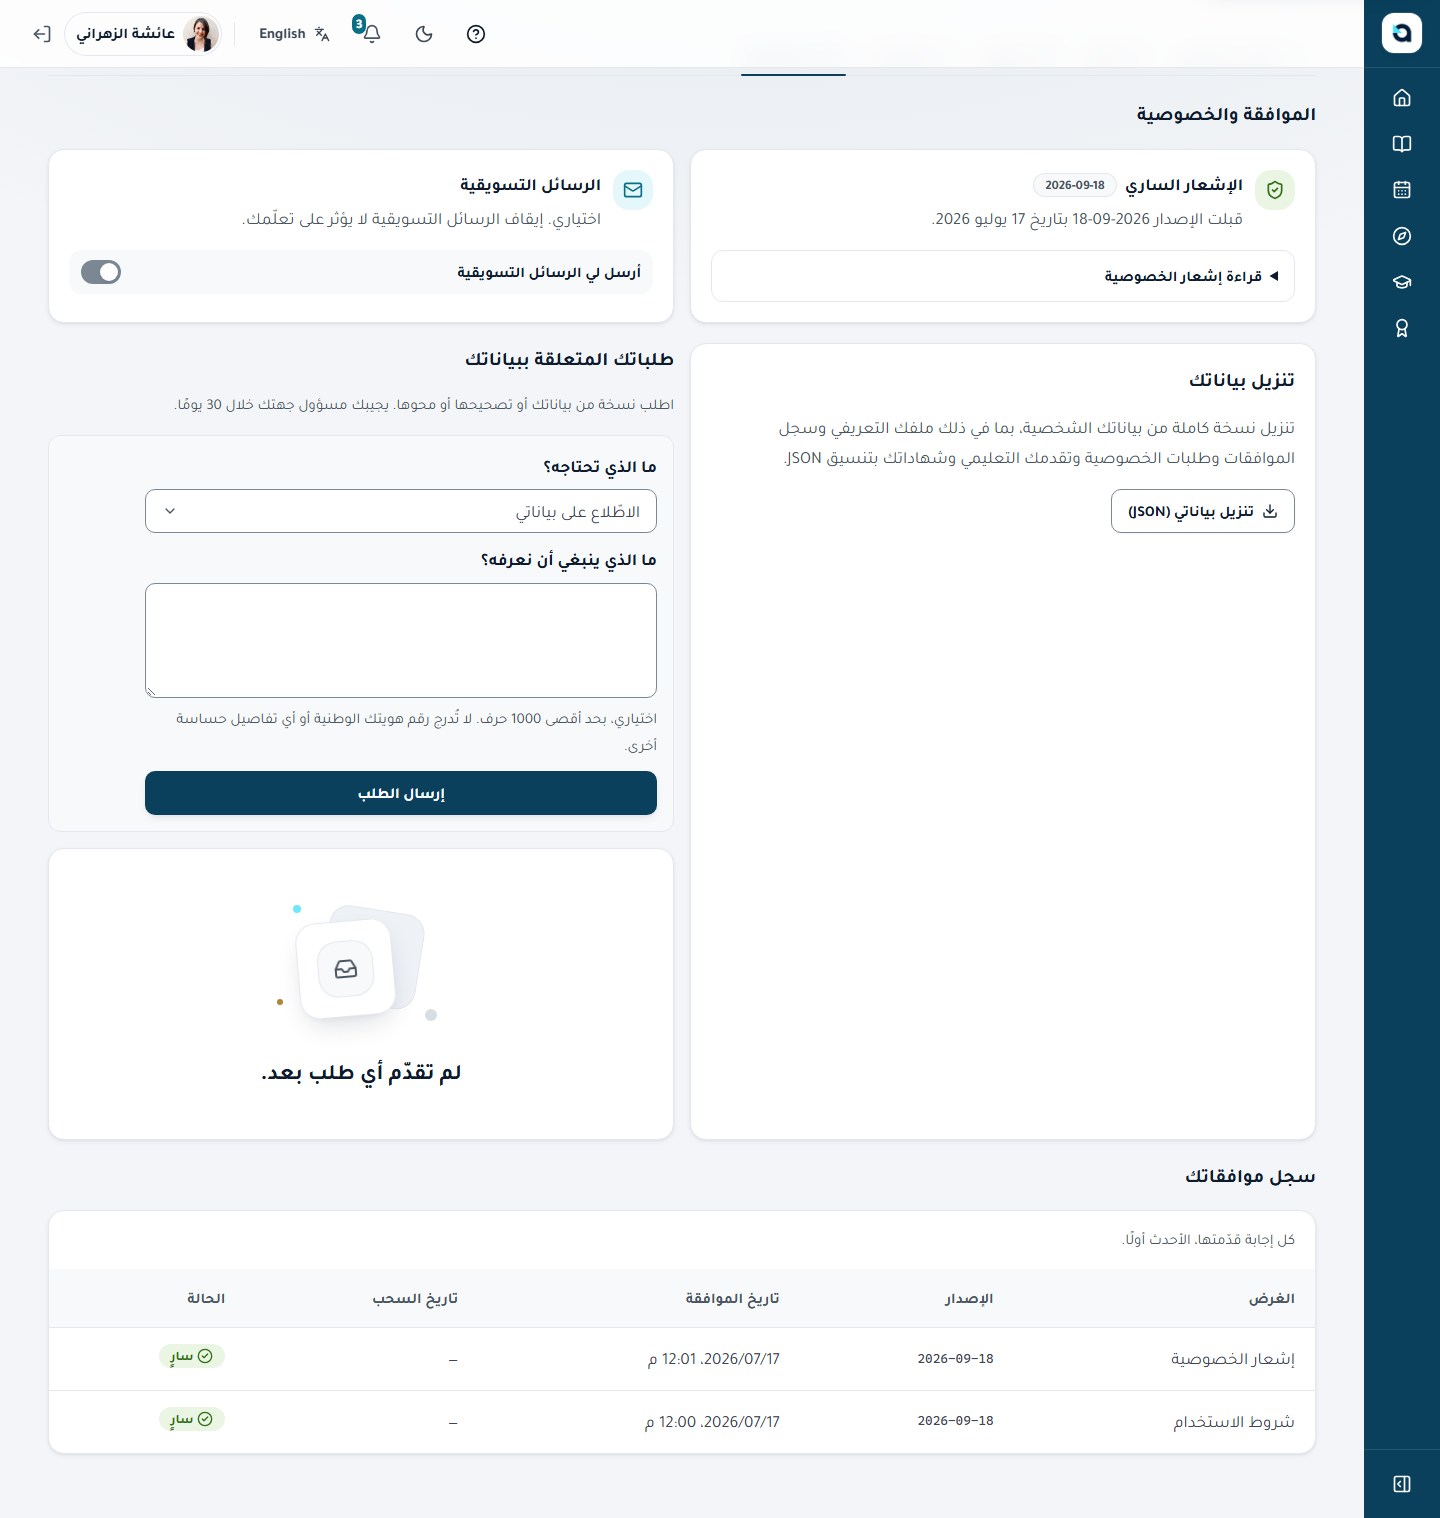The height and width of the screenshot is (1518, 1440).
Task: Open the calendar icon in sidebar
Action: click(1402, 190)
